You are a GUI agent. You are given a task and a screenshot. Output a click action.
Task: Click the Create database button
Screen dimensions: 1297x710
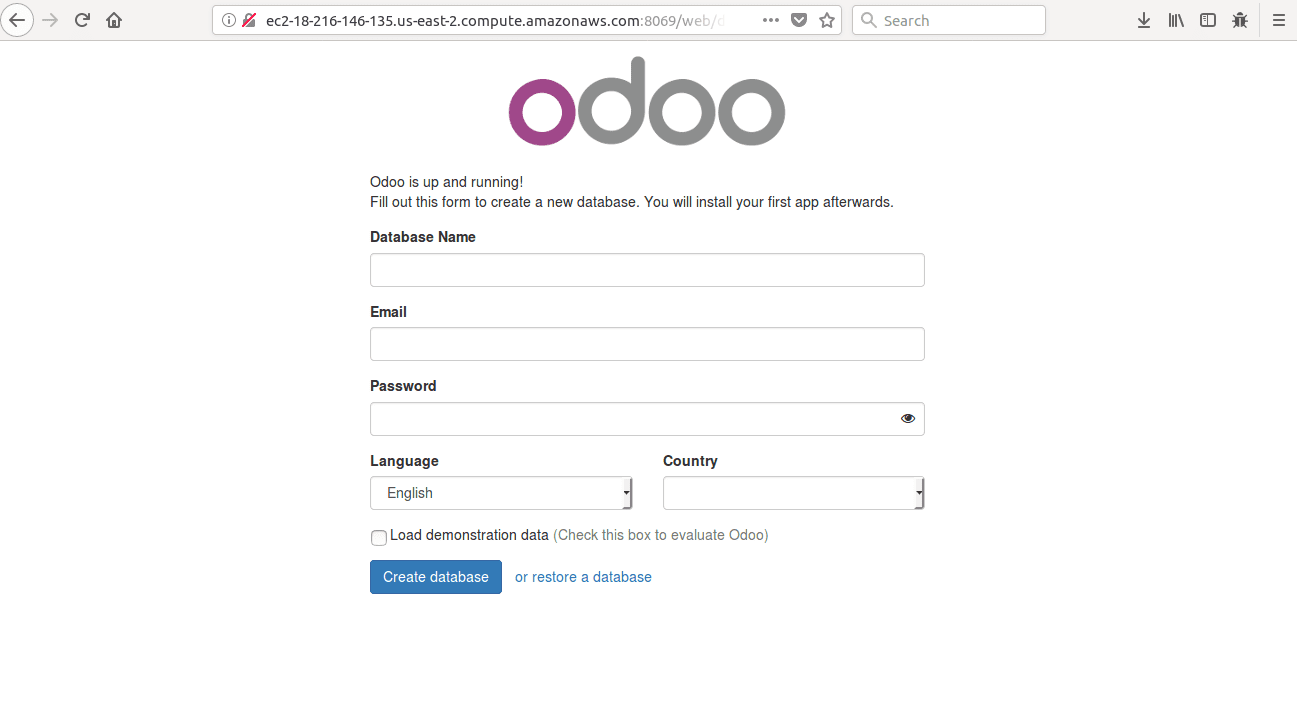coord(436,577)
